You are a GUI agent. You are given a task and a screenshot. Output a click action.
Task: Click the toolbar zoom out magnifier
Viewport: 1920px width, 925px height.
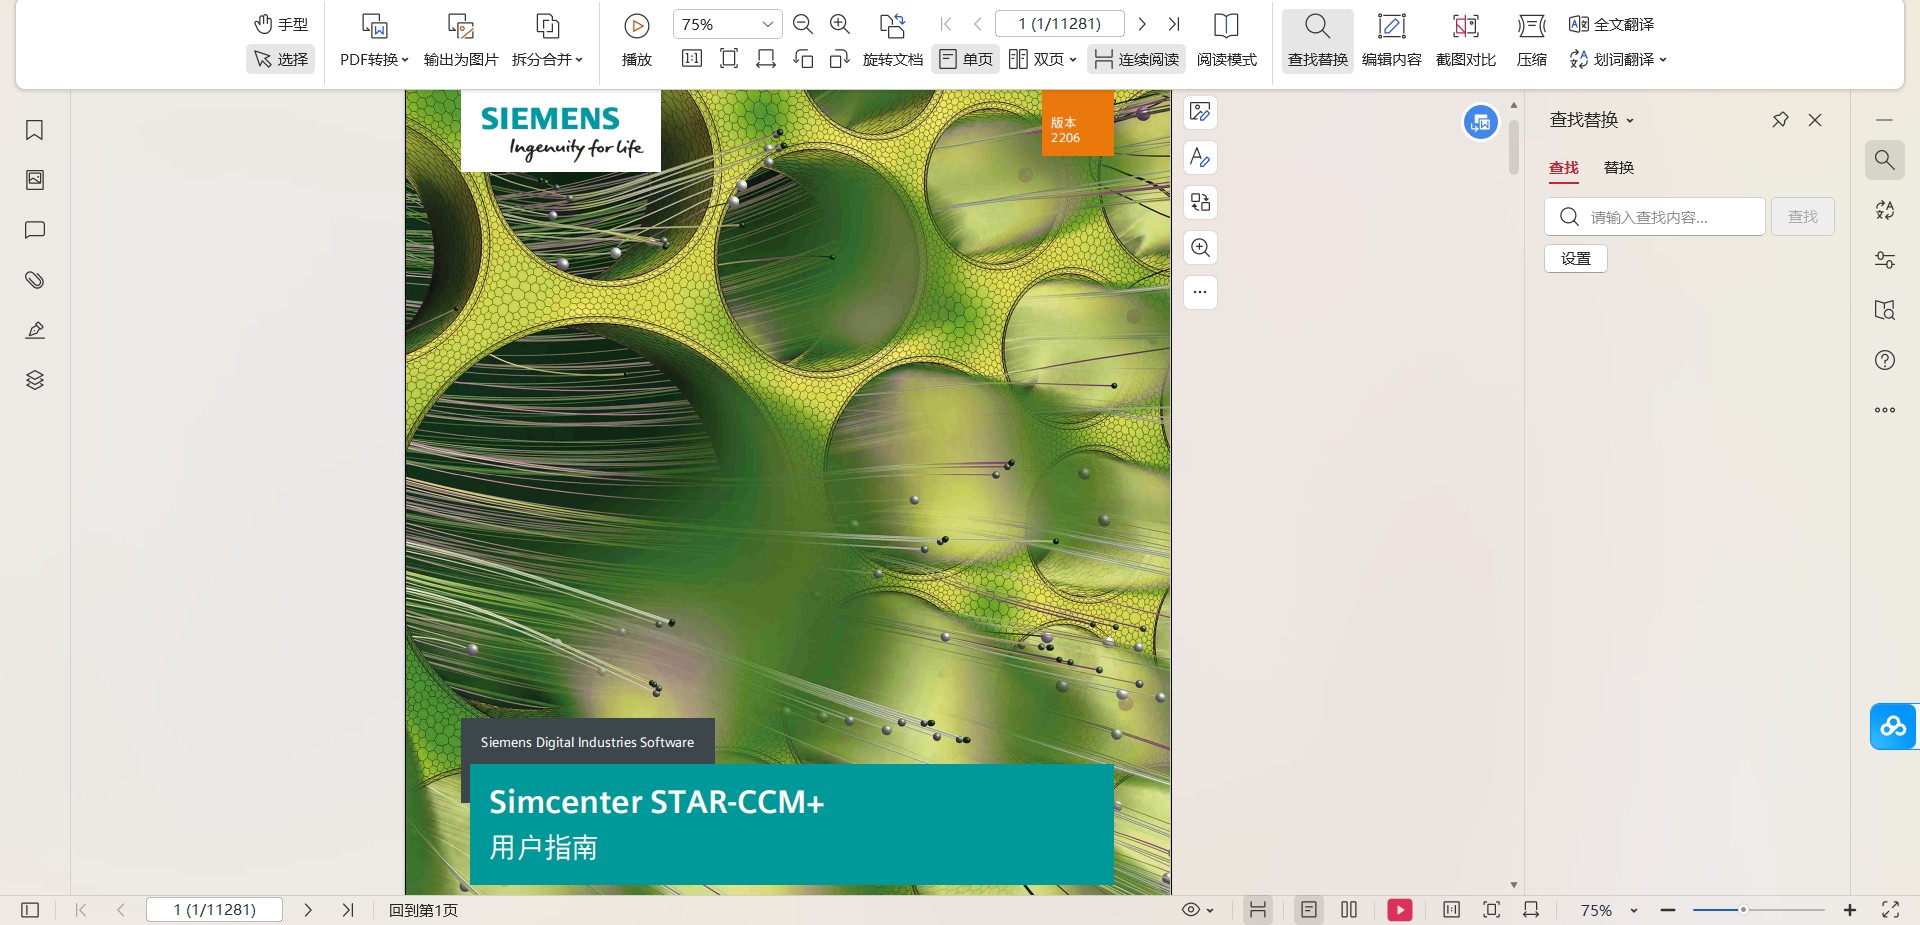(x=802, y=24)
